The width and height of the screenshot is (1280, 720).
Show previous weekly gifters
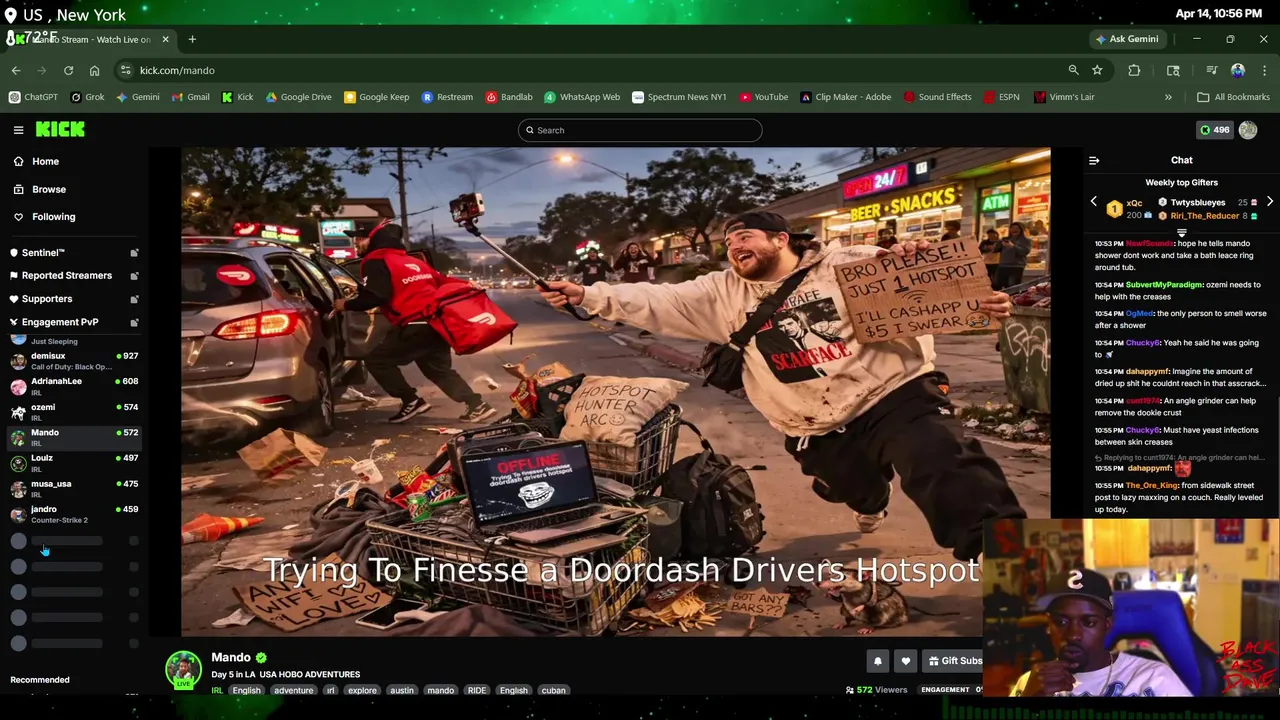pos(1093,202)
